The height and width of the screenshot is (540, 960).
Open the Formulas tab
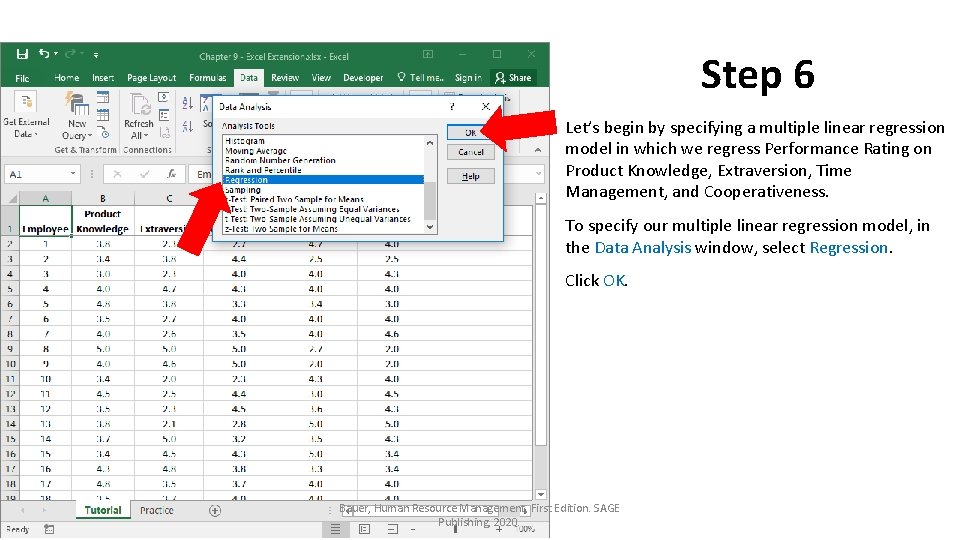tap(208, 78)
